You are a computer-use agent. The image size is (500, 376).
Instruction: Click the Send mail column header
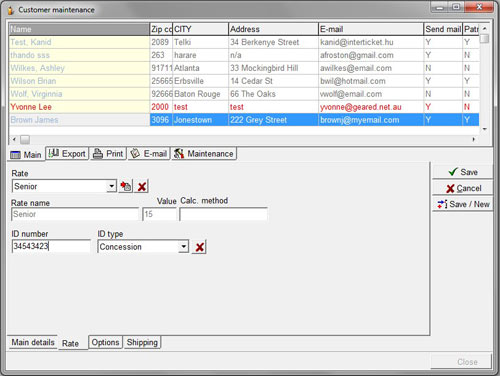click(443, 29)
